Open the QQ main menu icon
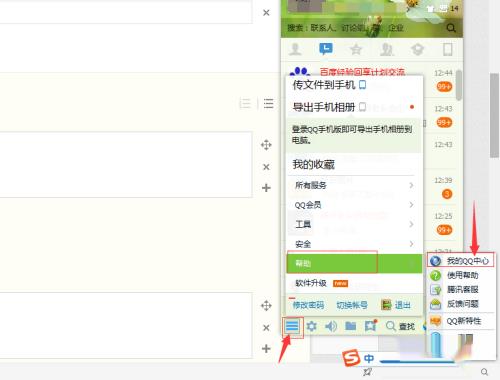 pos(292,326)
